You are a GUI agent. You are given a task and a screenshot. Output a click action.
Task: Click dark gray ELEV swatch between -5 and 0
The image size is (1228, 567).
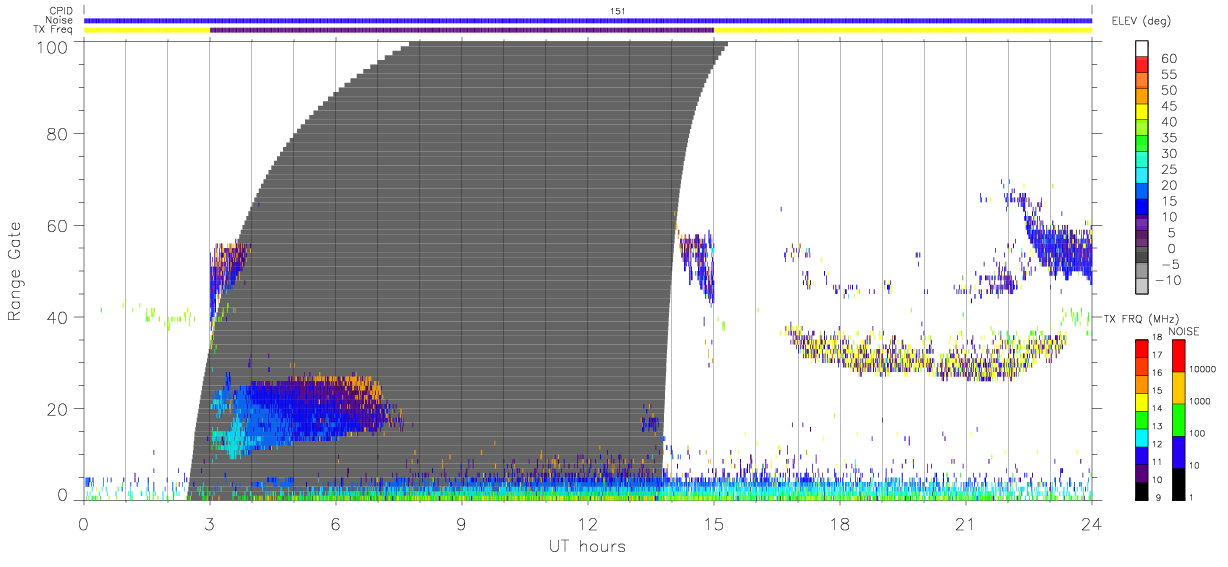coord(1142,256)
